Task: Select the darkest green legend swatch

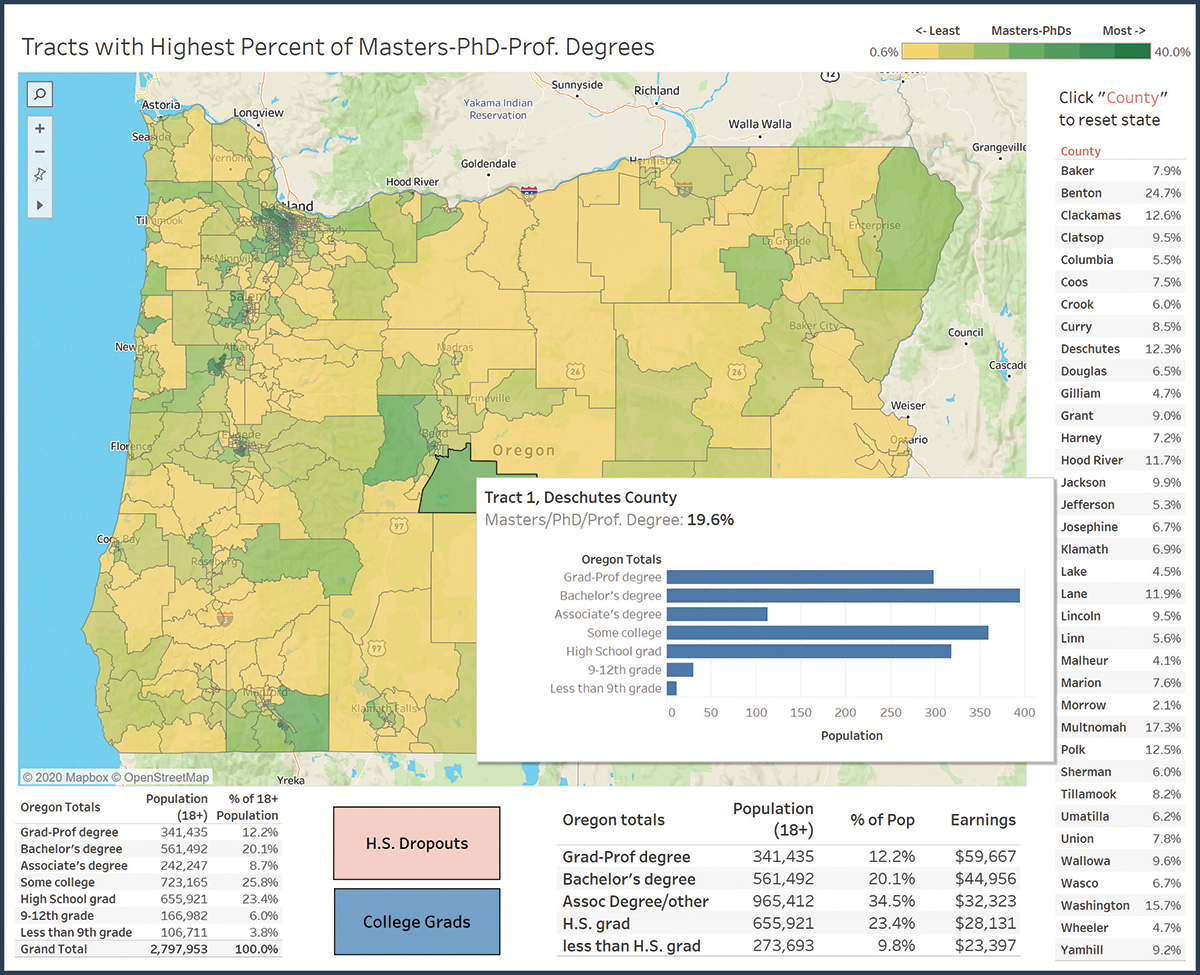Action: 1133,52
